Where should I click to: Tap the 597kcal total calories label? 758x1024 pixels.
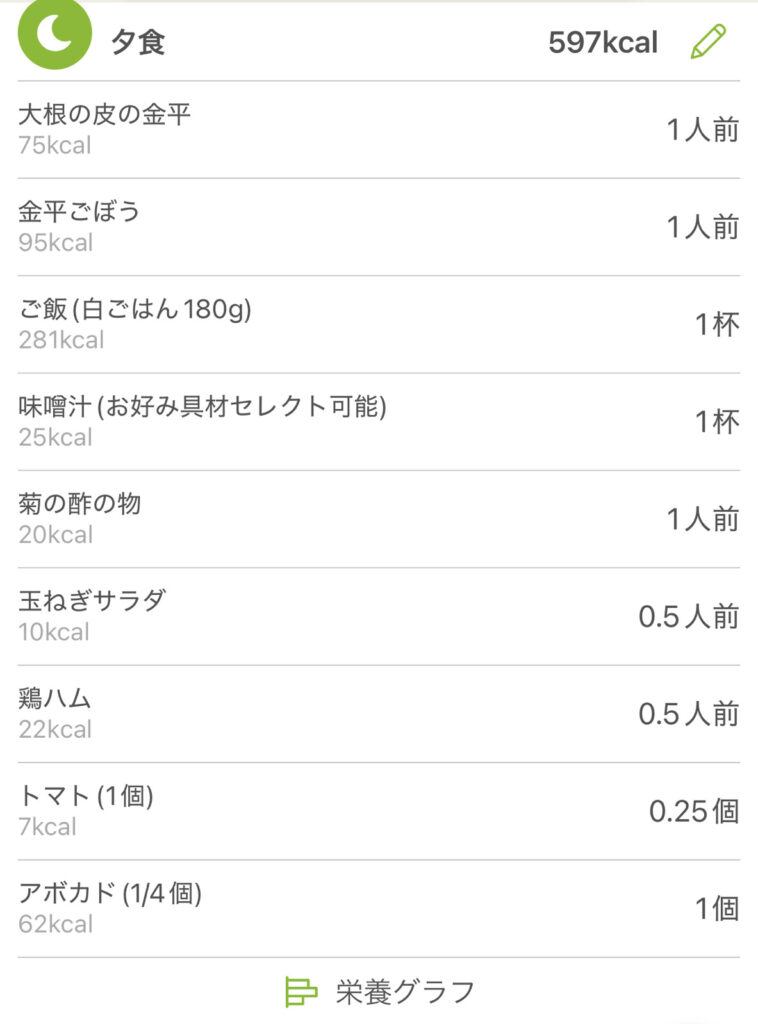(603, 43)
